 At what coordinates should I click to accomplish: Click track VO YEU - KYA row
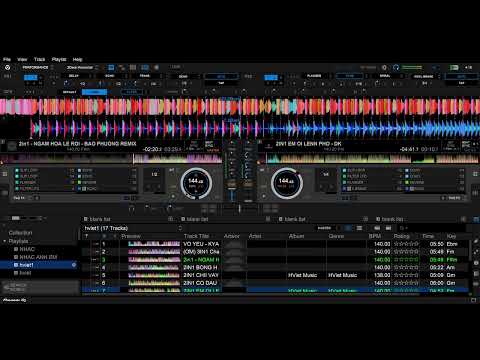(275, 244)
